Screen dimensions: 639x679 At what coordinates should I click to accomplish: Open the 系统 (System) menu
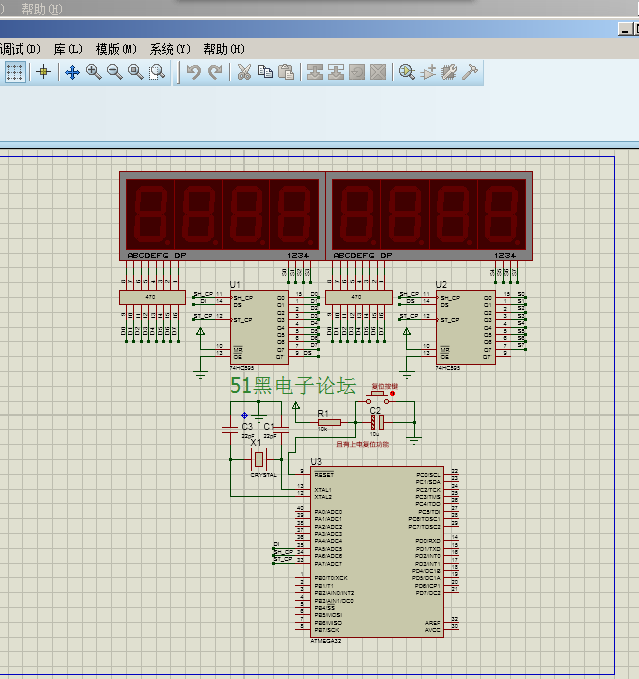(x=171, y=49)
